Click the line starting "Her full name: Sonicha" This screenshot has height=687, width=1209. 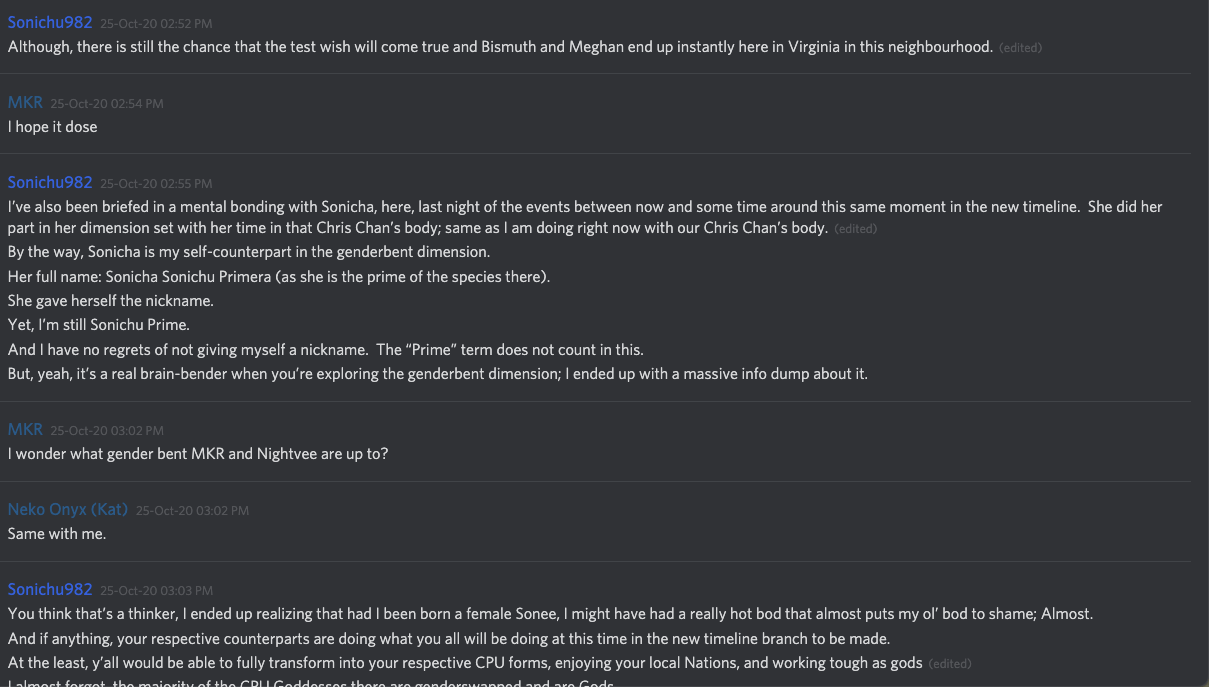279,277
